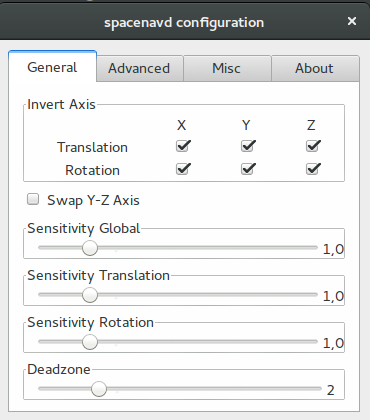
Task: Uncheck Translation Y invert checkbox
Action: click(248, 146)
